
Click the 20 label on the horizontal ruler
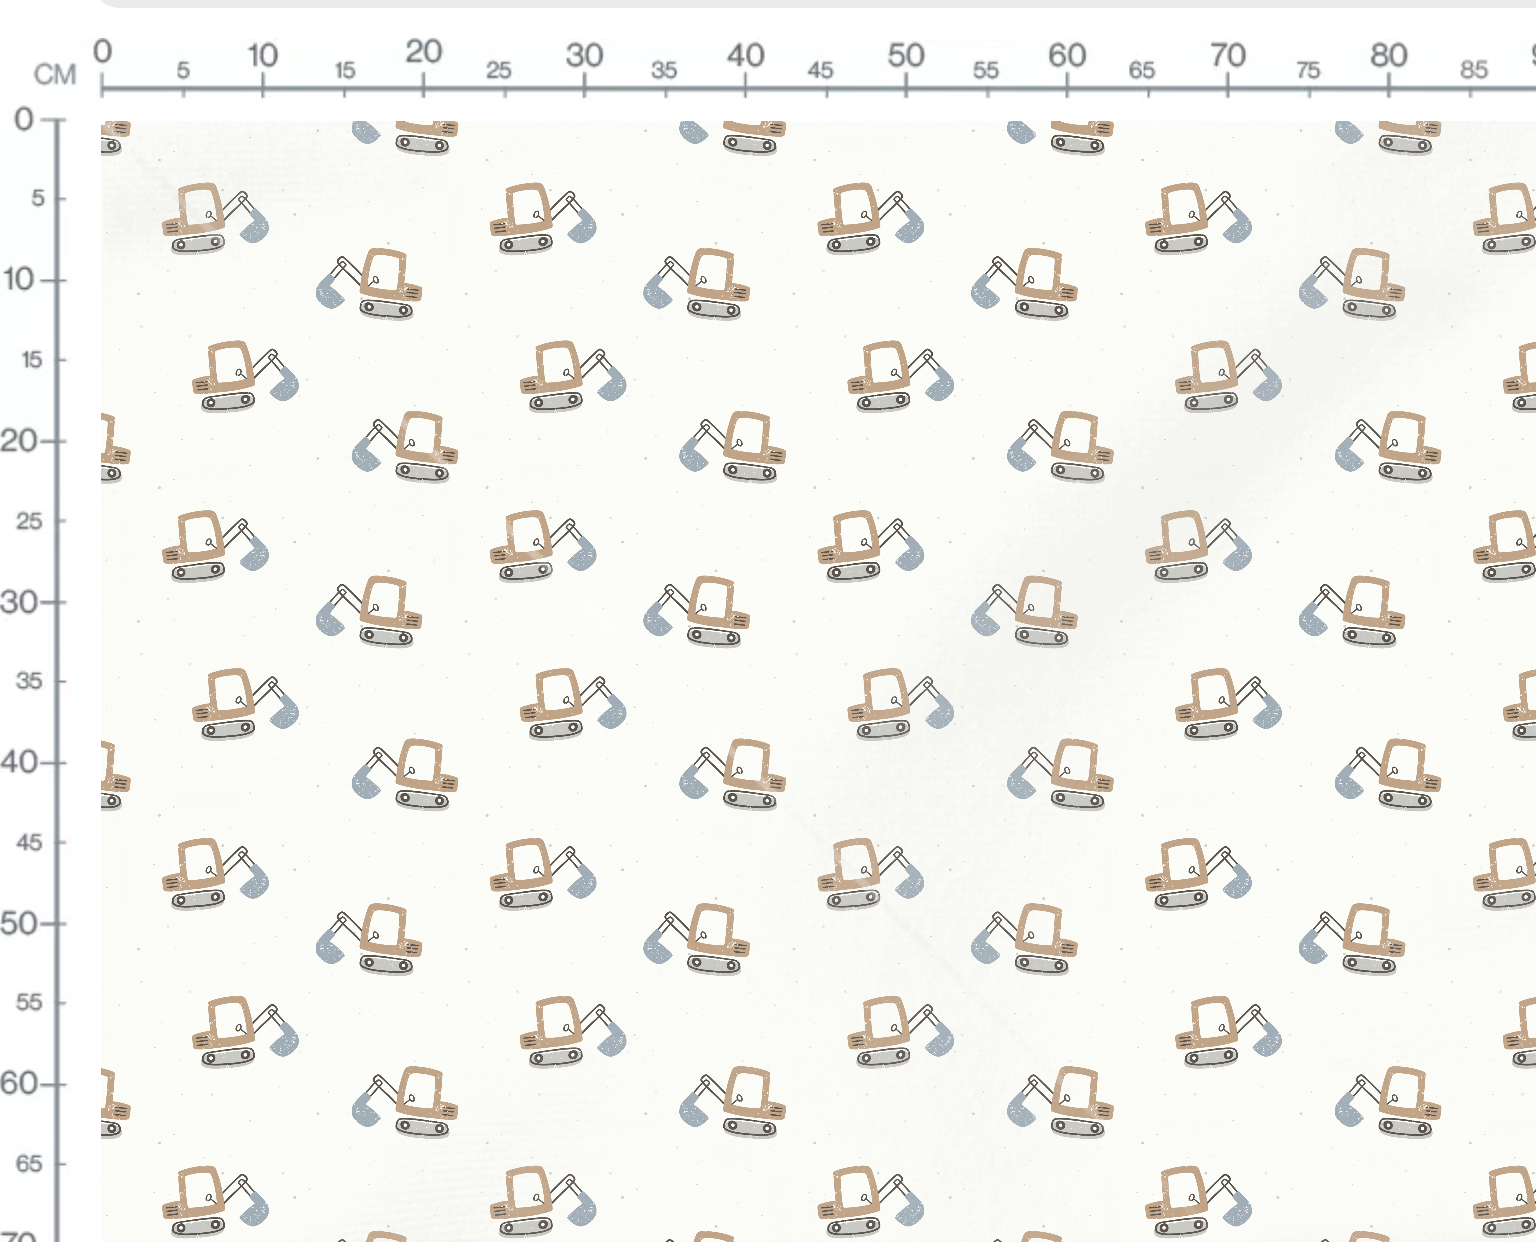[x=423, y=51]
